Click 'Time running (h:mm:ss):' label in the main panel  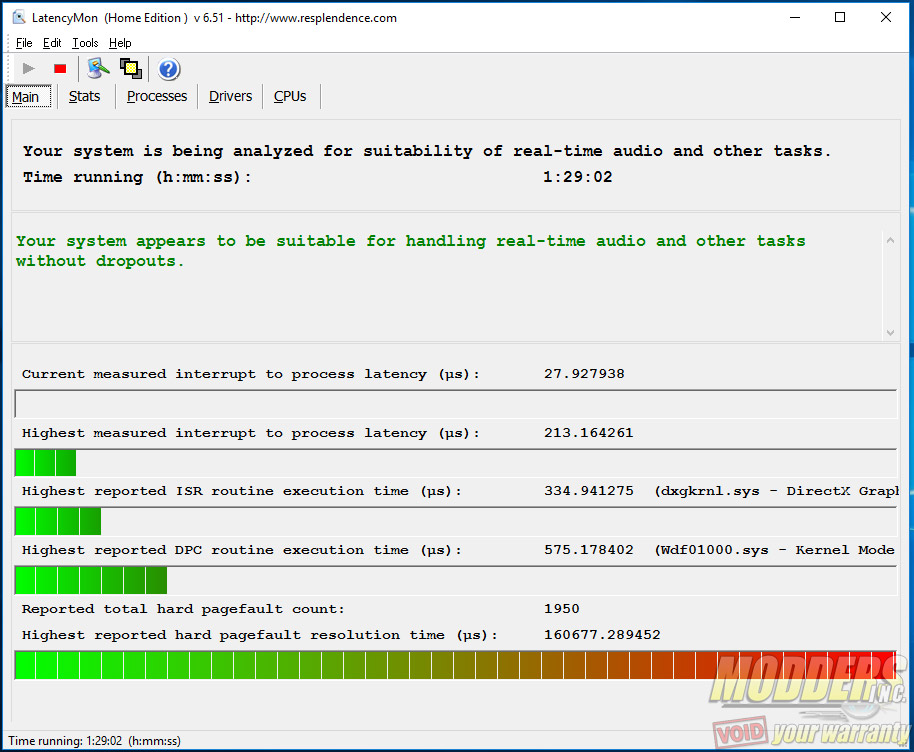[138, 177]
